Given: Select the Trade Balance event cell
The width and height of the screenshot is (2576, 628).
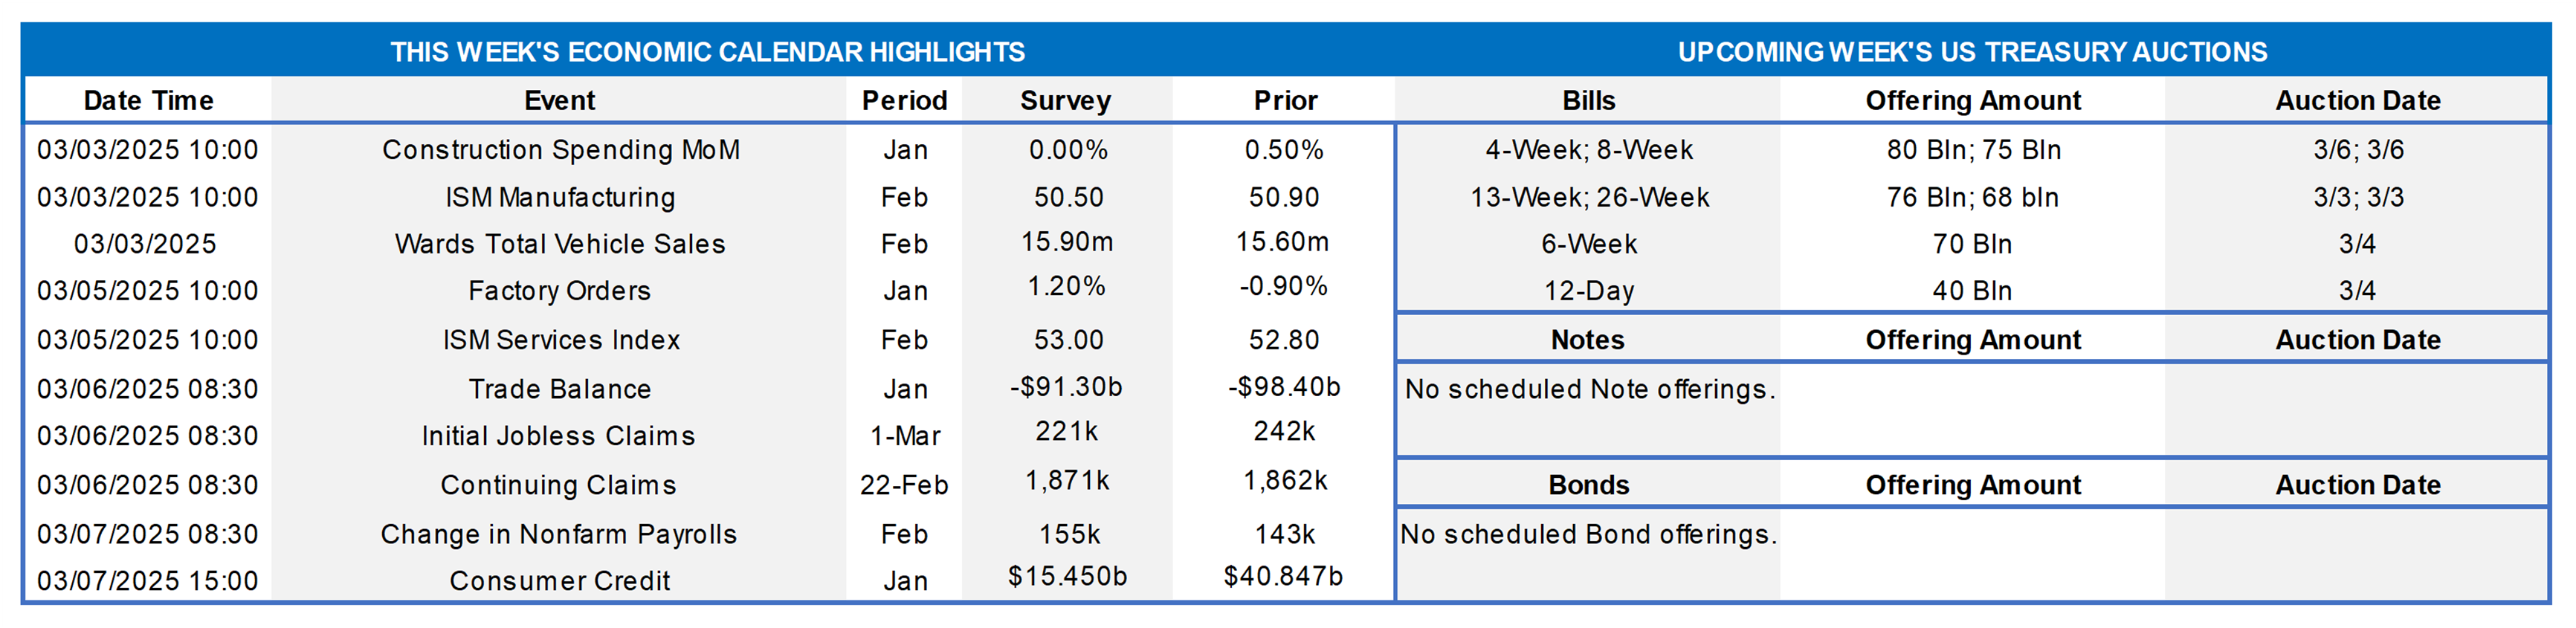Looking at the screenshot, I should (560, 389).
